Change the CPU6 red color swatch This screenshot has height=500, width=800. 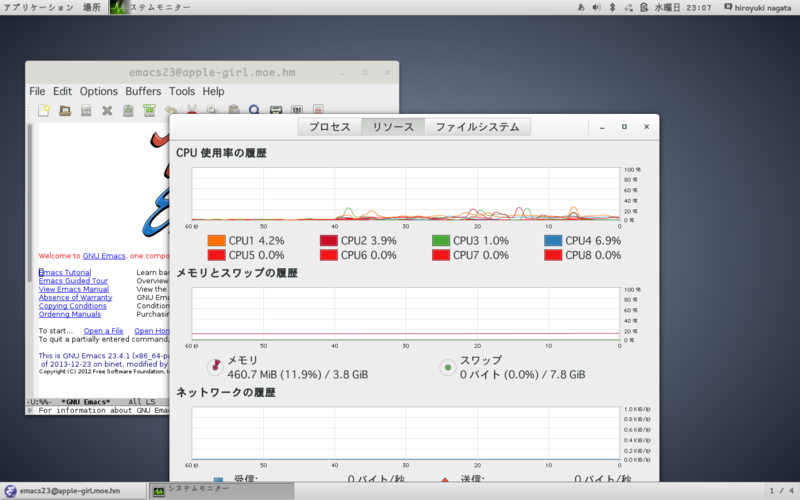329,255
